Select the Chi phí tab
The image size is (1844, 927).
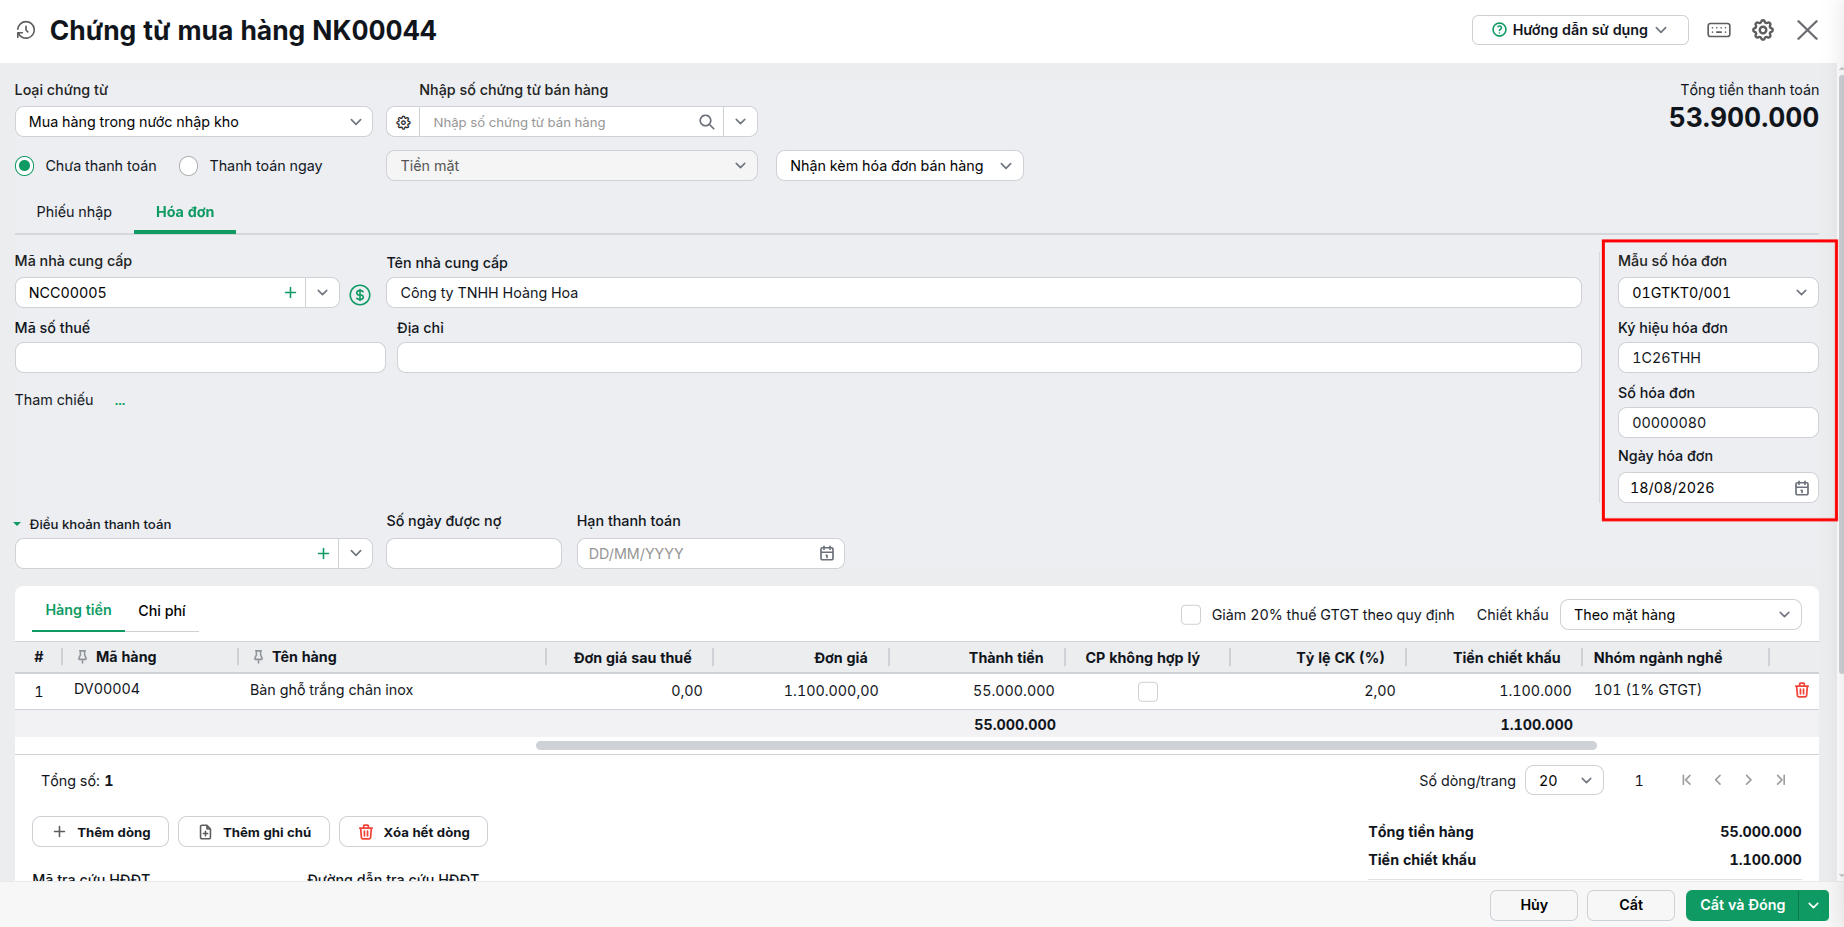[162, 611]
